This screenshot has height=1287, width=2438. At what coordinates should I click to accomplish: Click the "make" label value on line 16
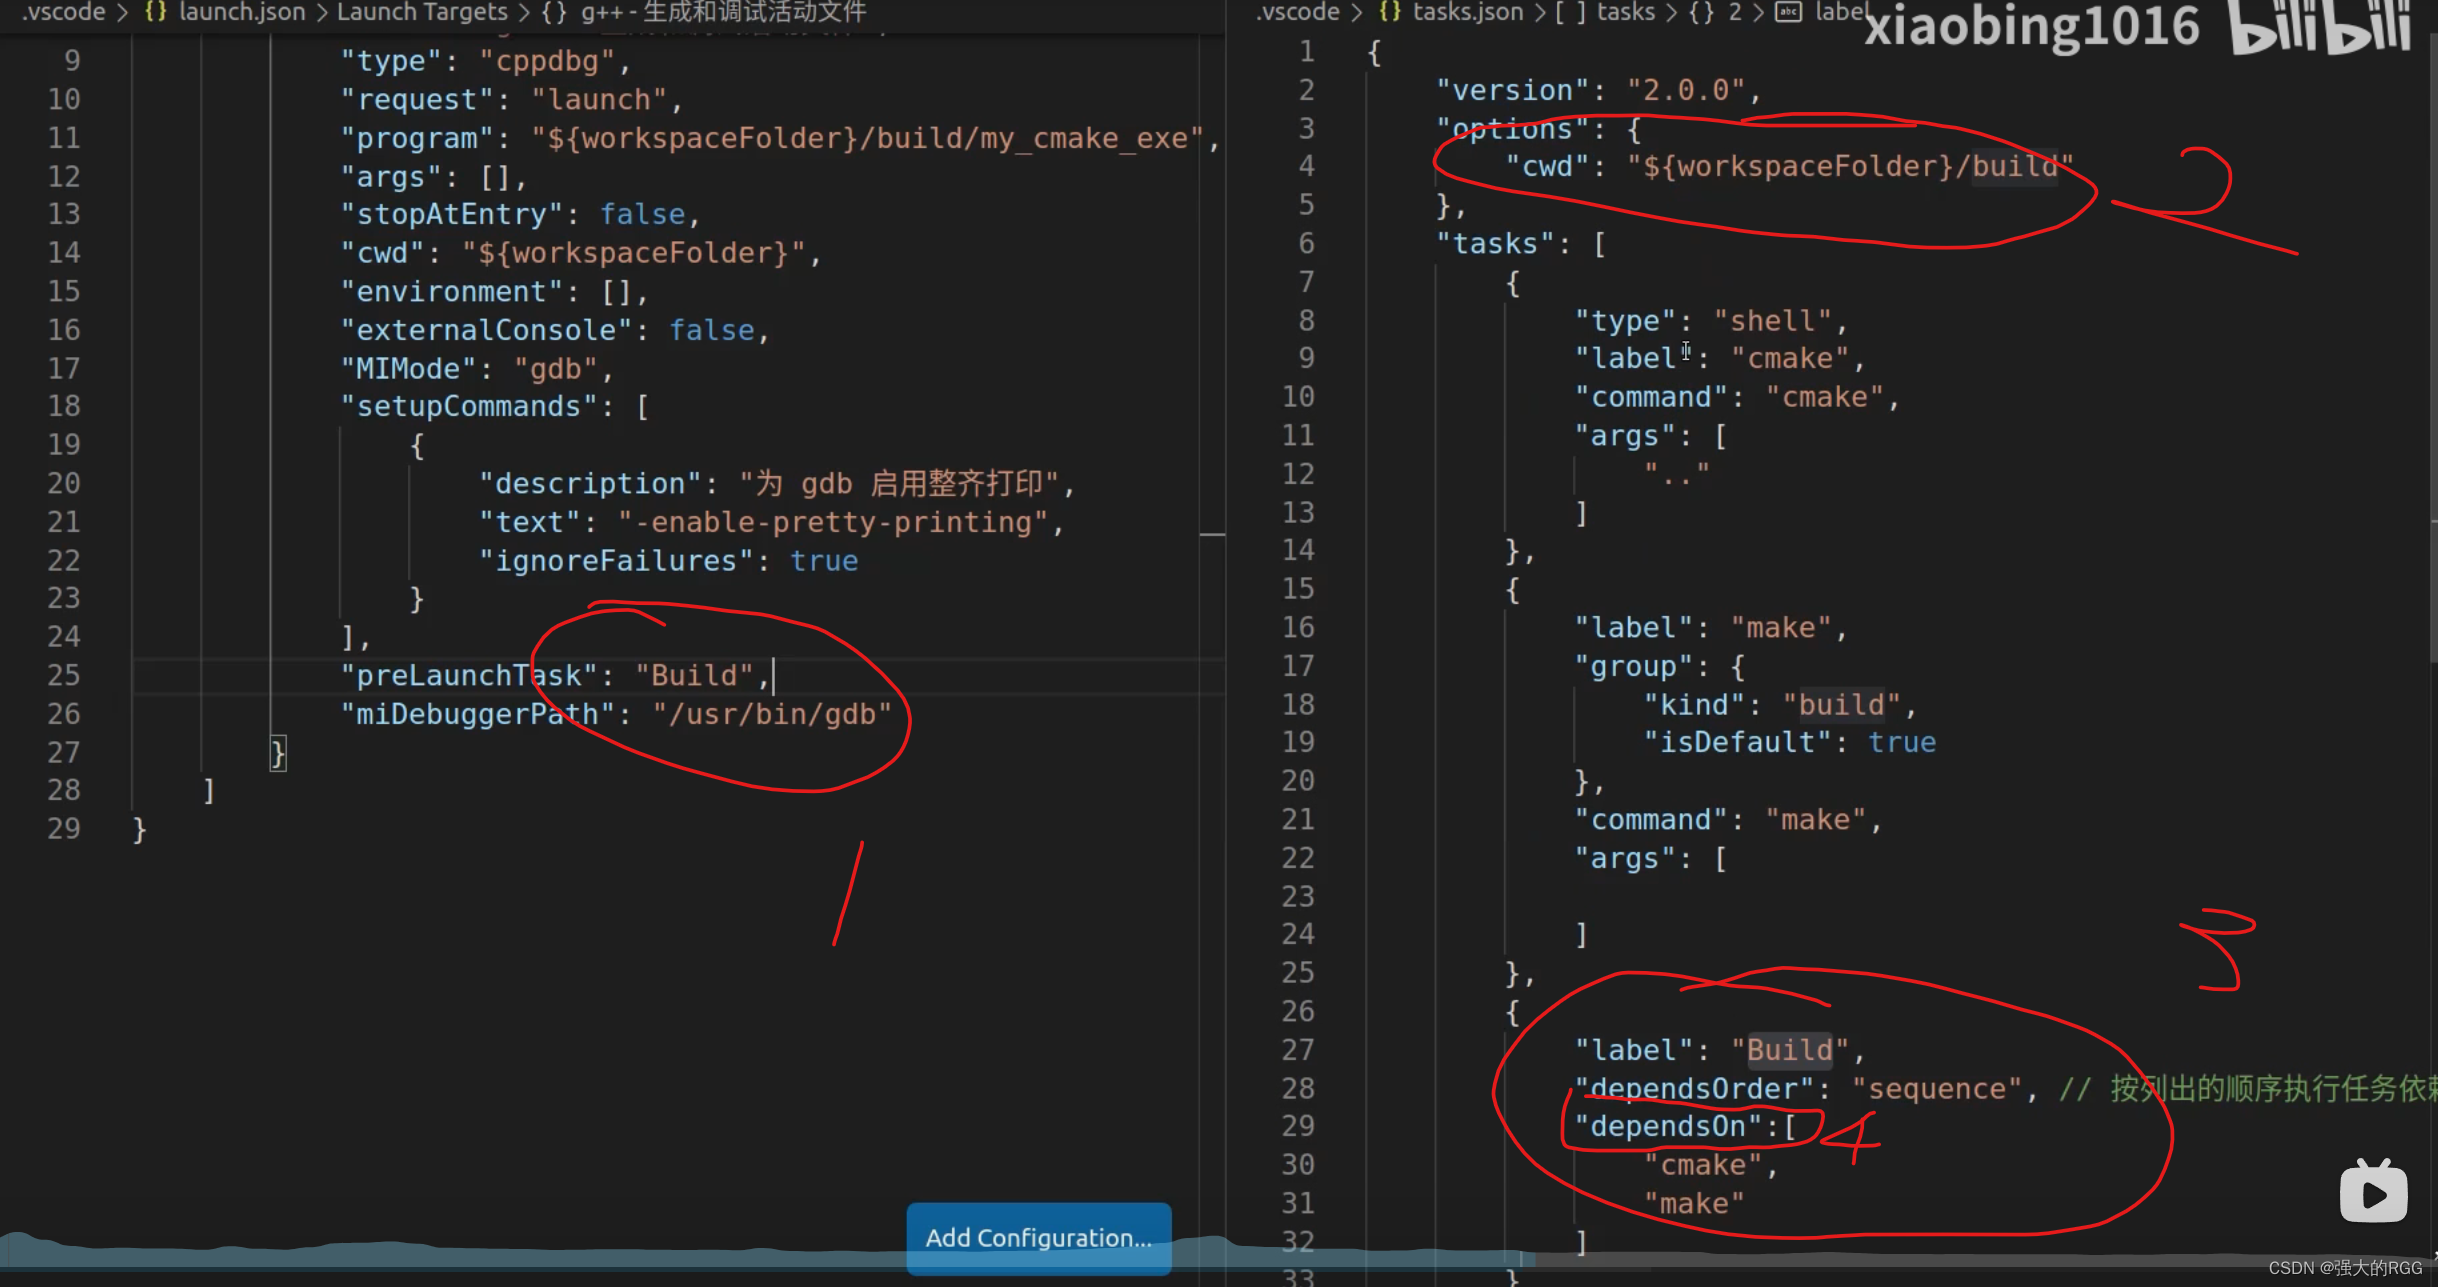coord(1781,628)
